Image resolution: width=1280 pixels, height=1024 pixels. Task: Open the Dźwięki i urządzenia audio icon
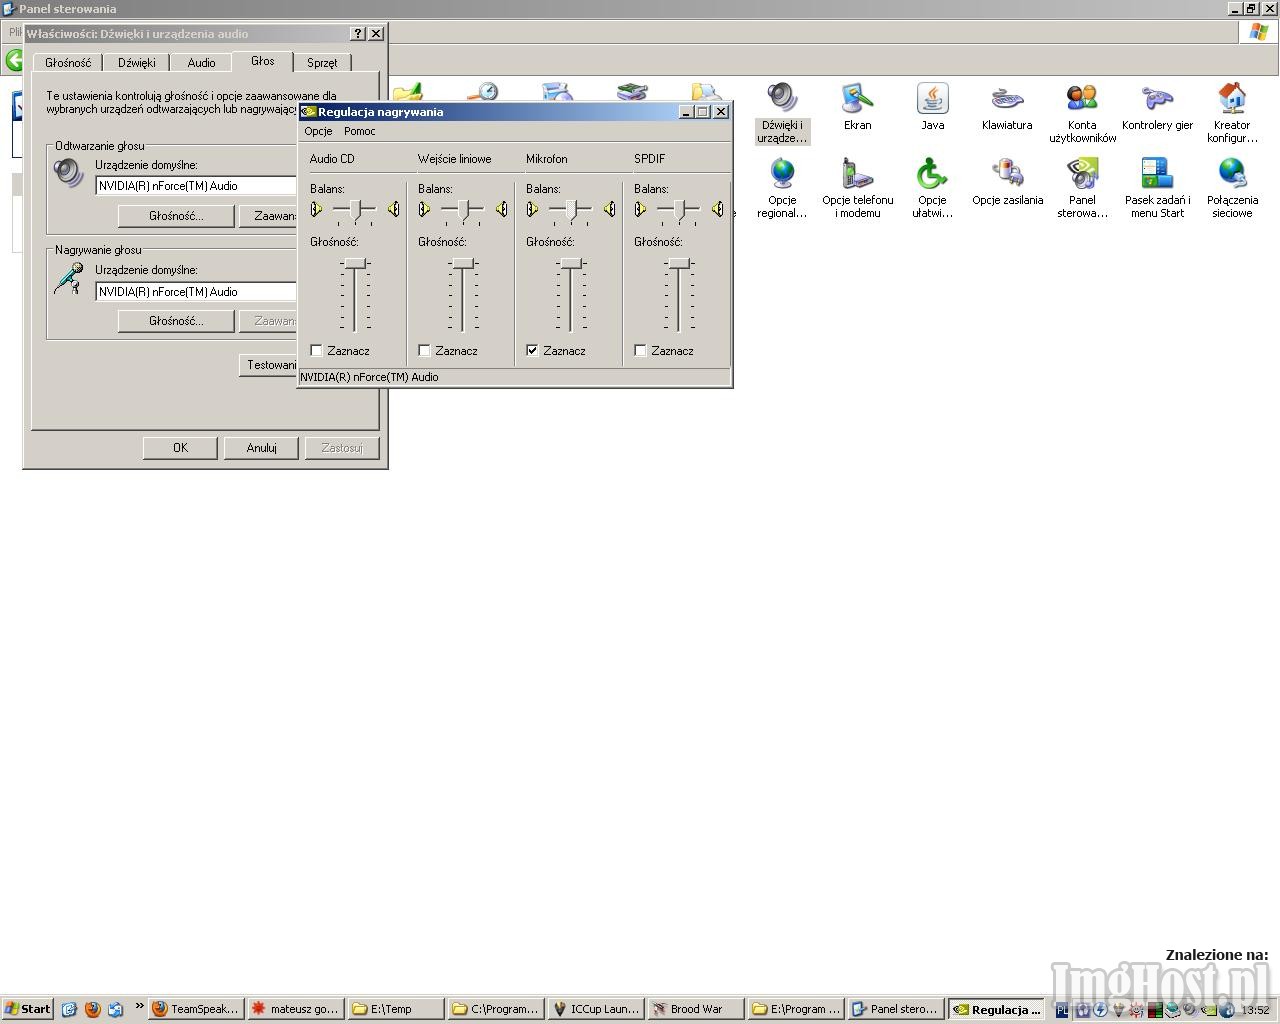pyautogui.click(x=782, y=98)
